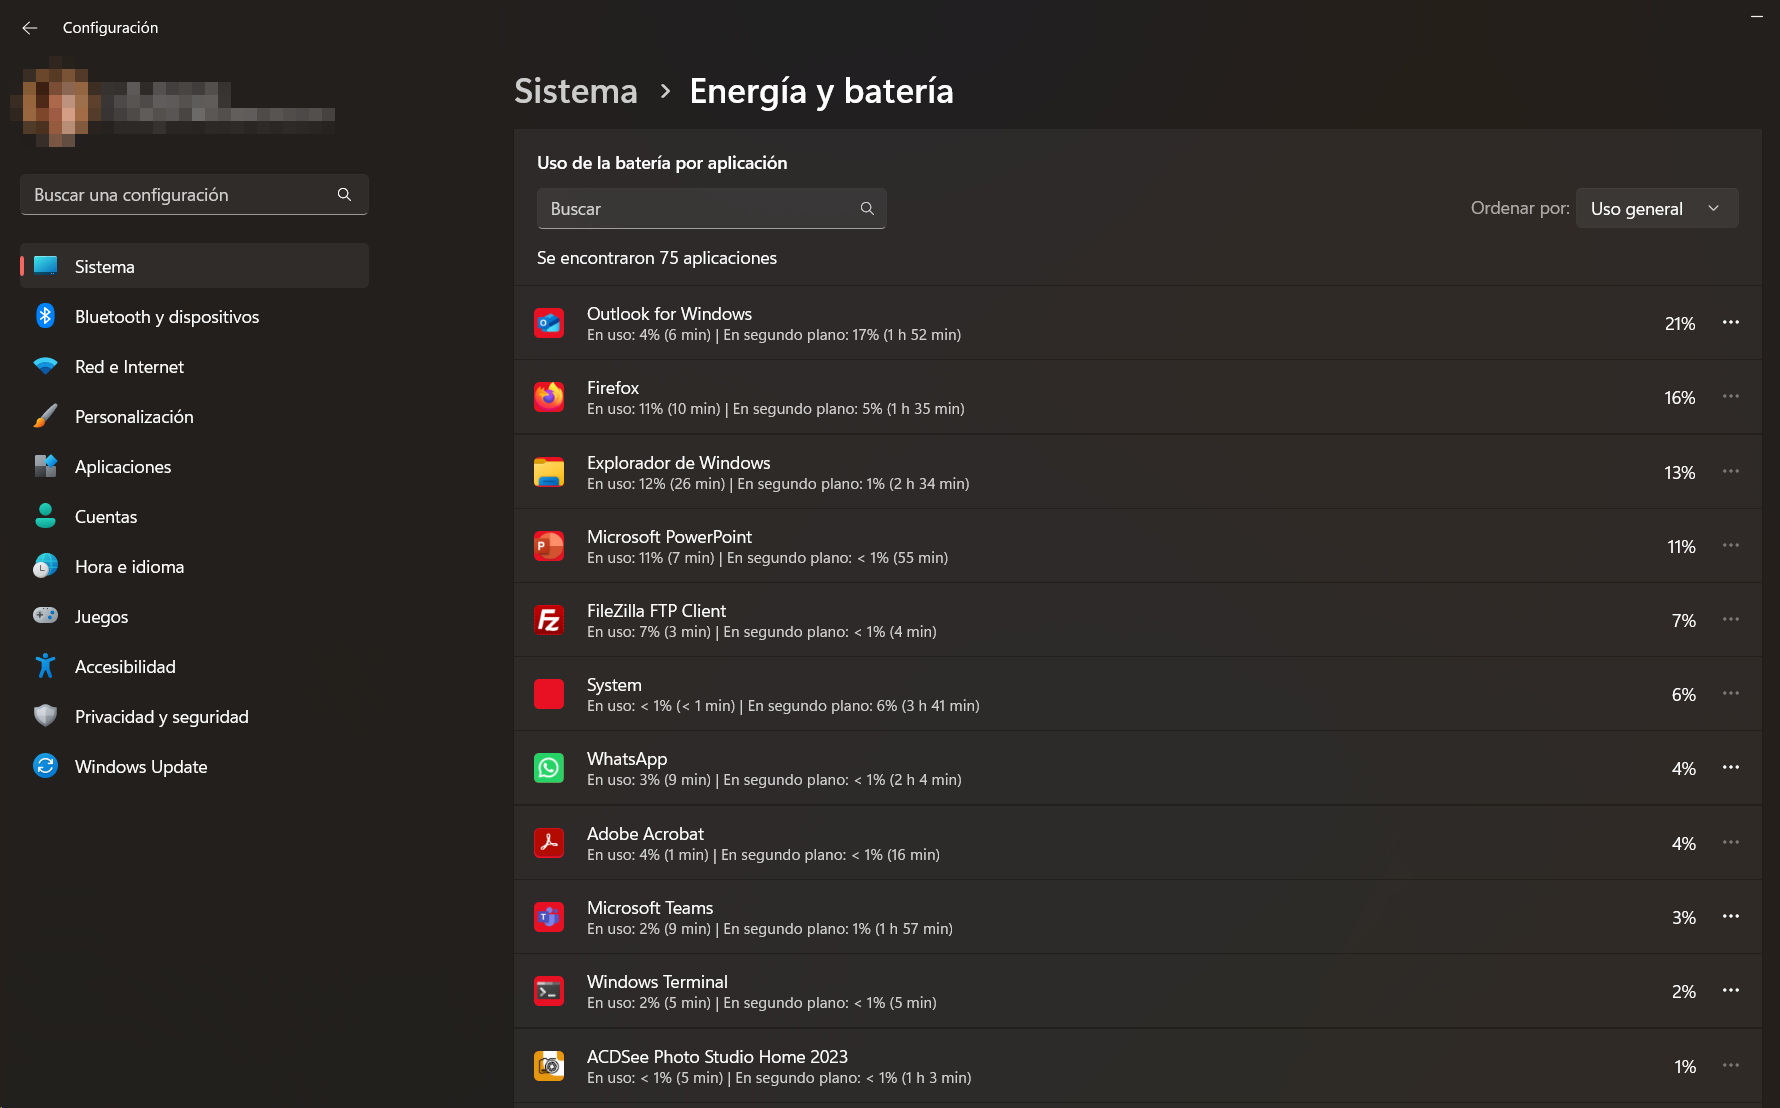Focus the Buscar field for battery apps
The width and height of the screenshot is (1780, 1108).
(711, 208)
